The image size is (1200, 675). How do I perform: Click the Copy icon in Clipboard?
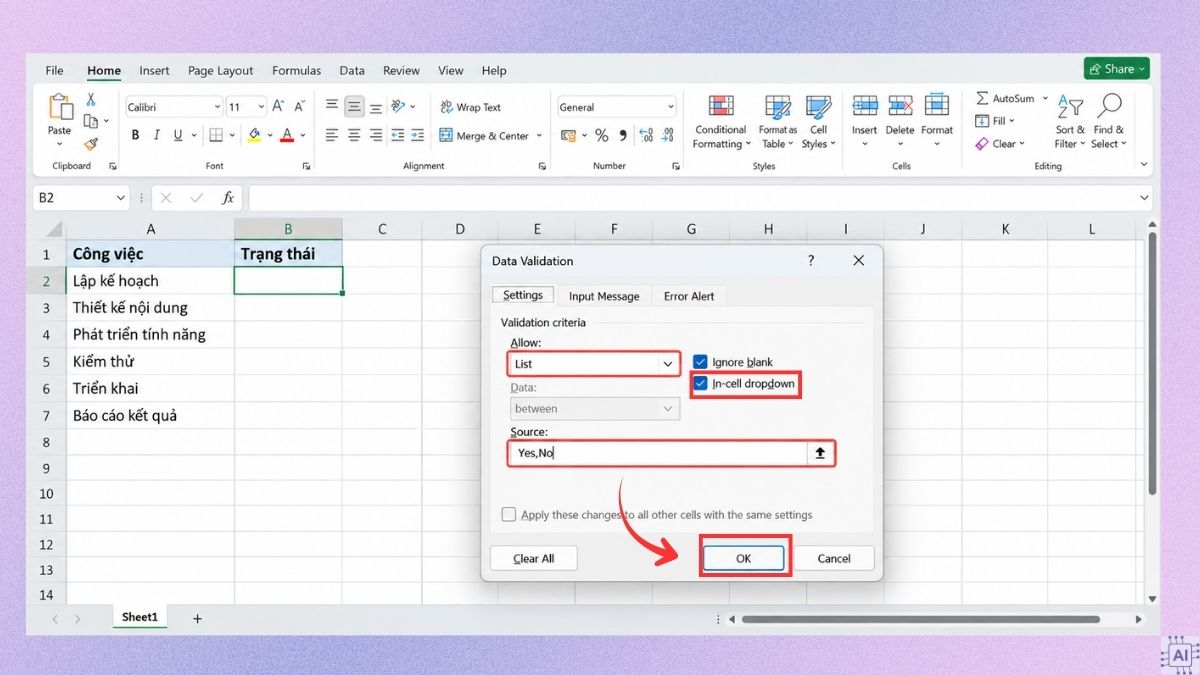(x=91, y=122)
